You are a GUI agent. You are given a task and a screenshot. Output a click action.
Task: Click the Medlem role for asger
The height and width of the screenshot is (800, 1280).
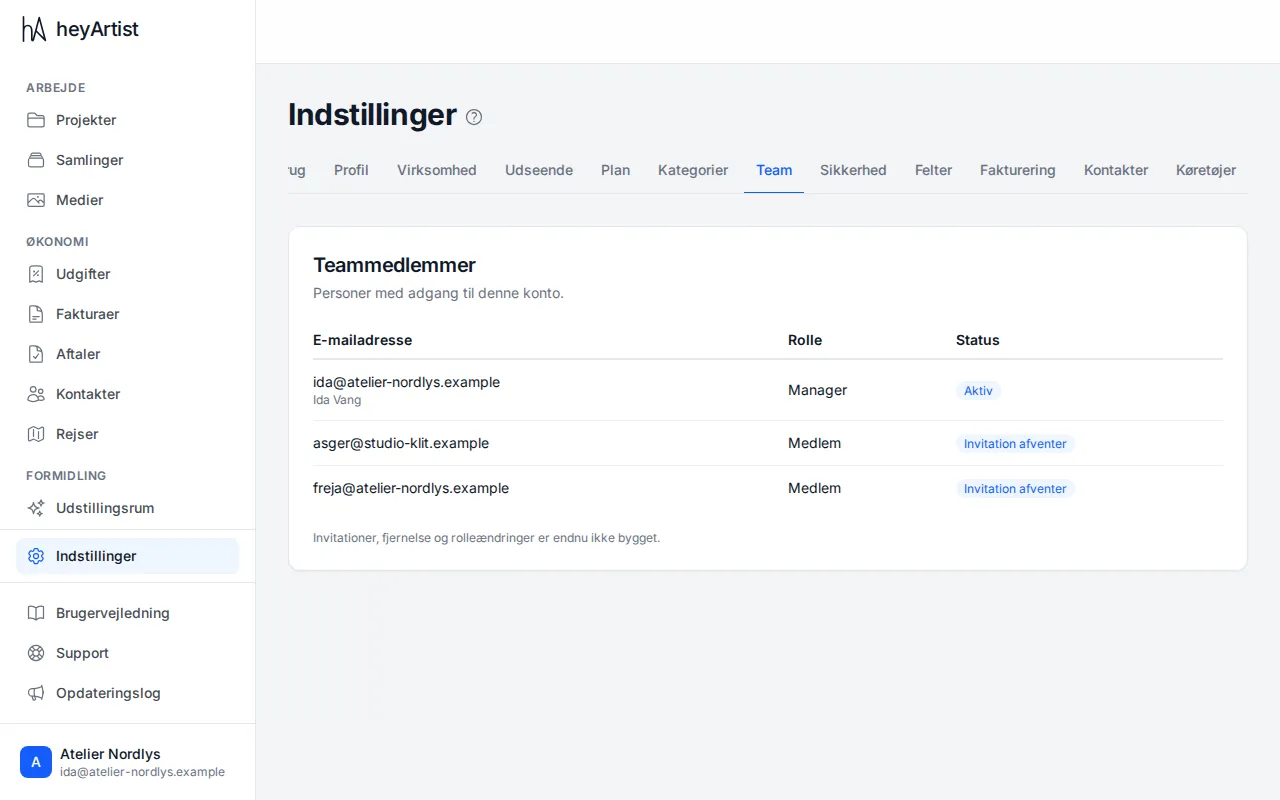[x=814, y=443]
